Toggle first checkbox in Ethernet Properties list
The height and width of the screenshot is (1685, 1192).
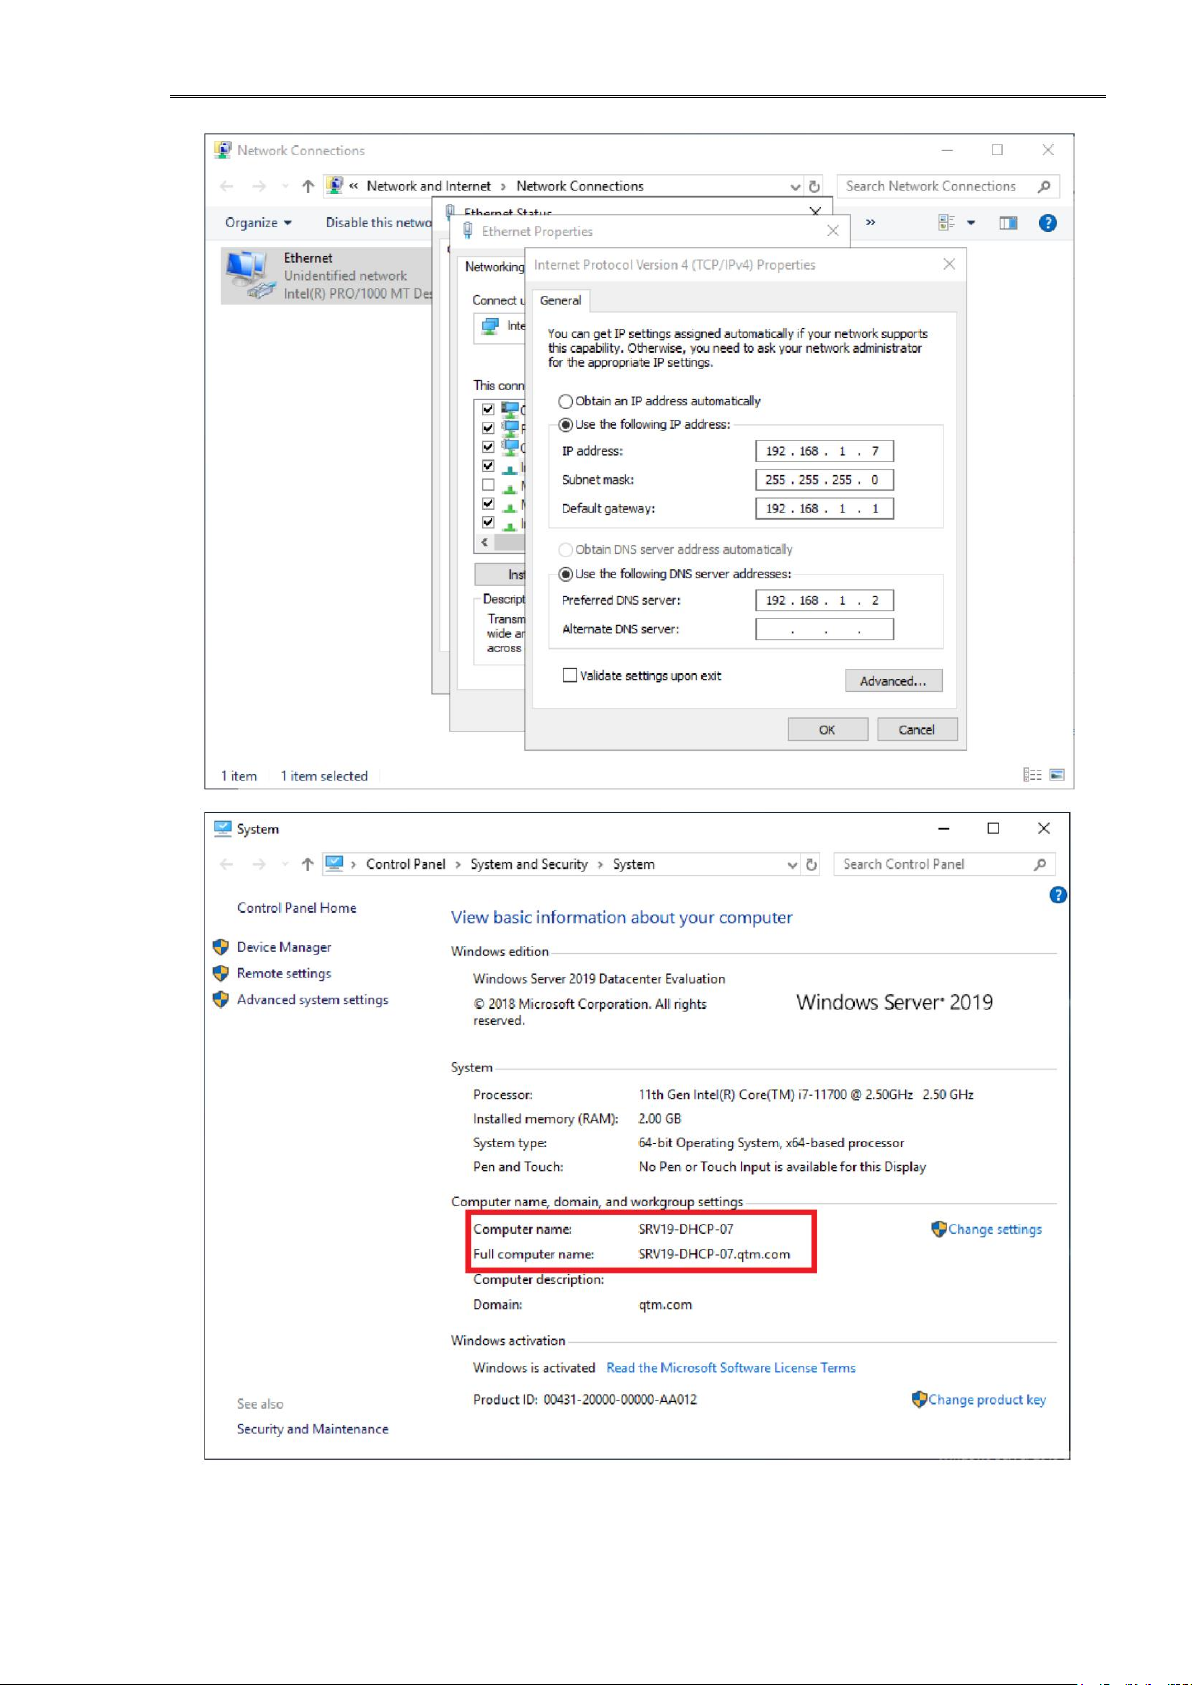tap(488, 409)
